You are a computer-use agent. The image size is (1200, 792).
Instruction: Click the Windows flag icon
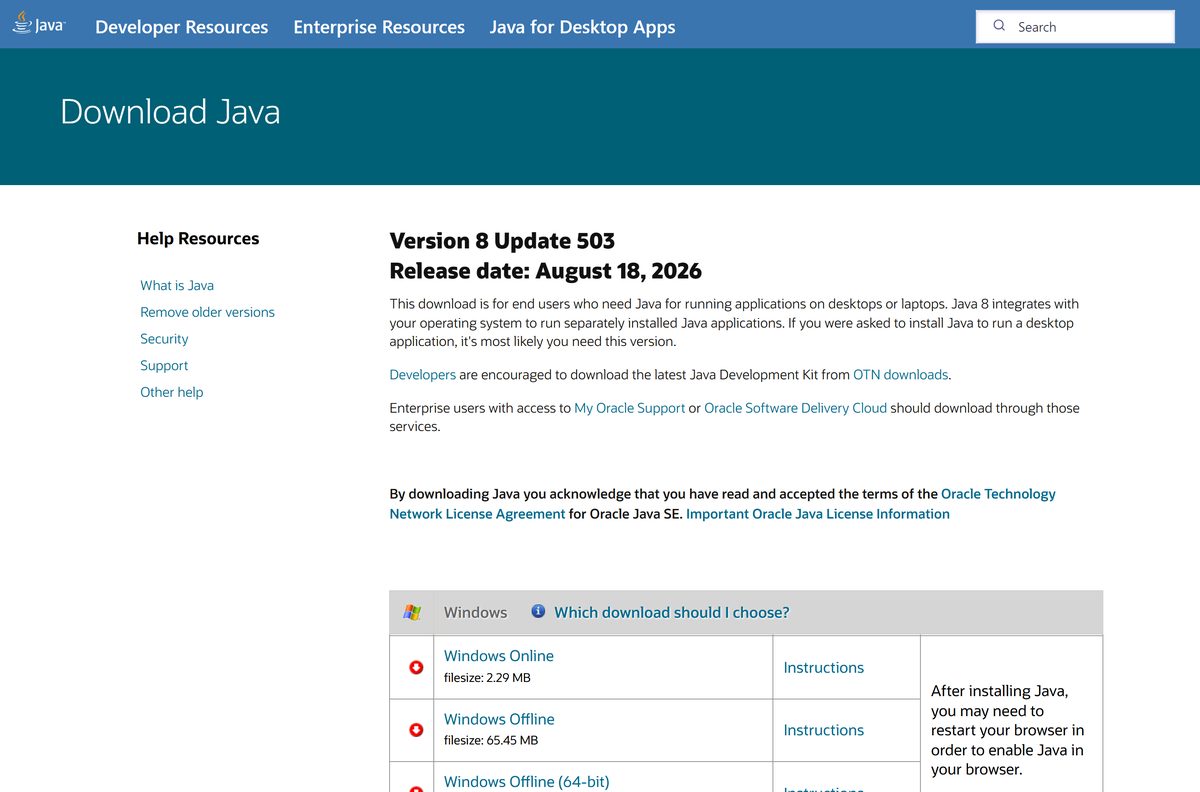412,612
